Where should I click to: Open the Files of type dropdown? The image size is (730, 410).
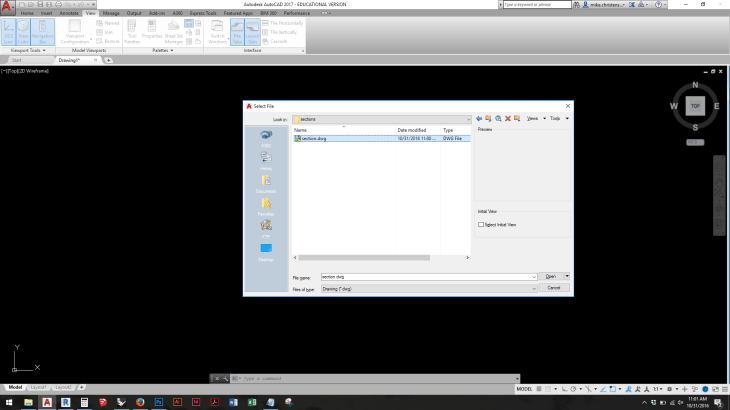pos(535,288)
